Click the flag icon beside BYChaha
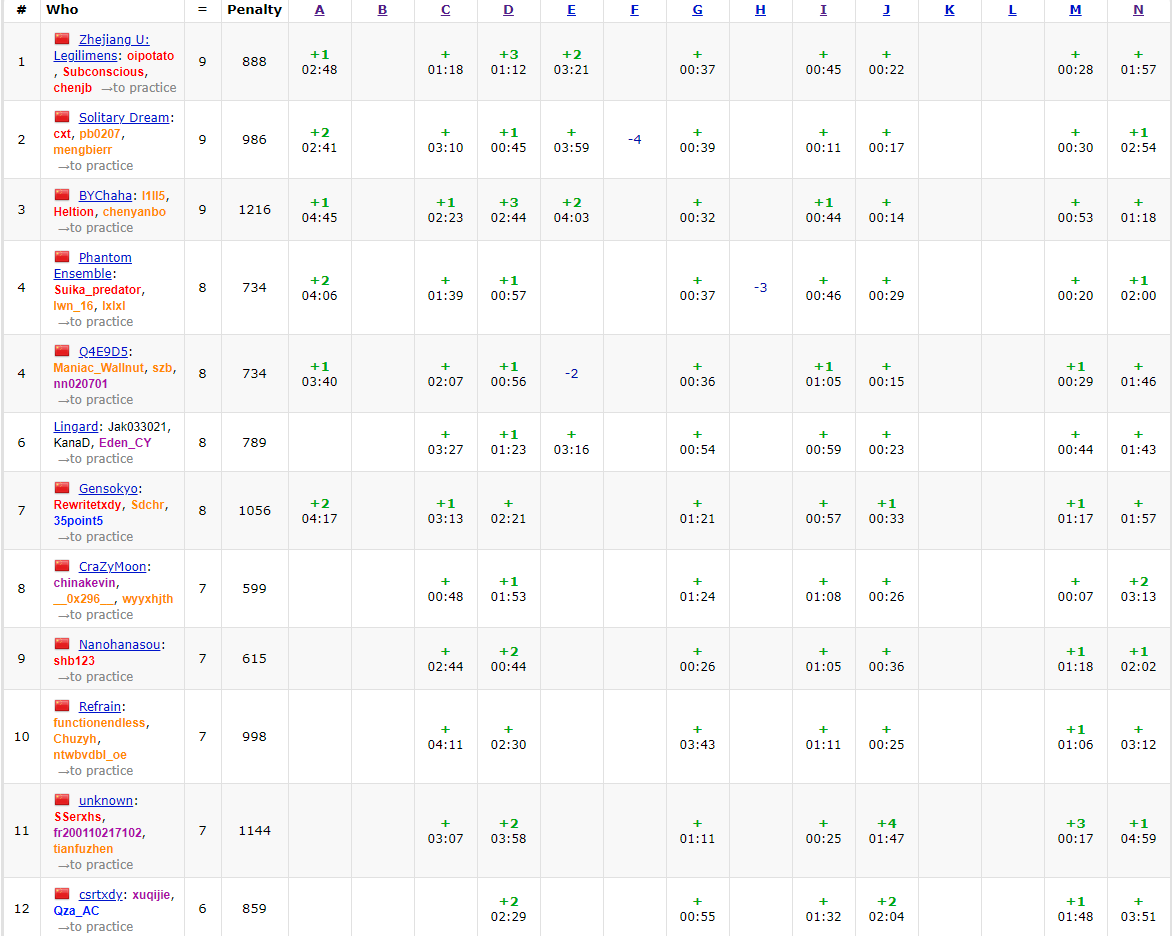 62,195
